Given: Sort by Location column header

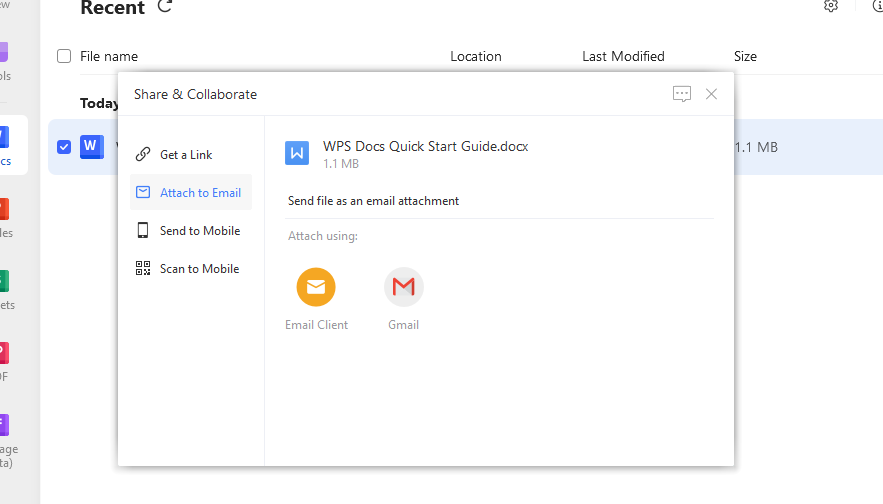Looking at the screenshot, I should coord(476,56).
